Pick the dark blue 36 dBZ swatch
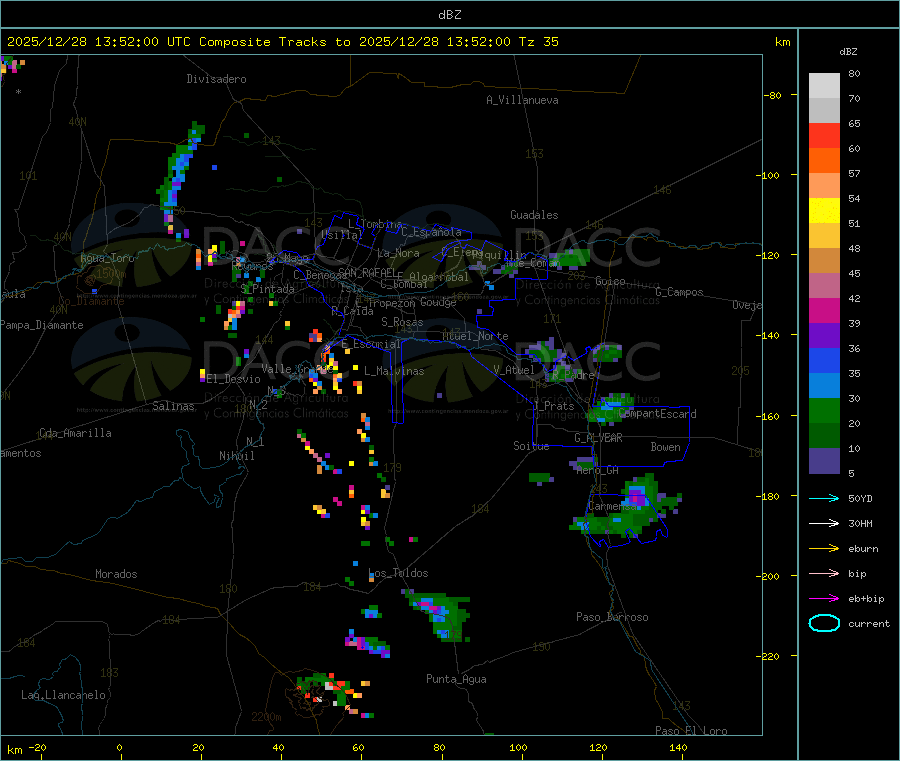 (x=824, y=360)
